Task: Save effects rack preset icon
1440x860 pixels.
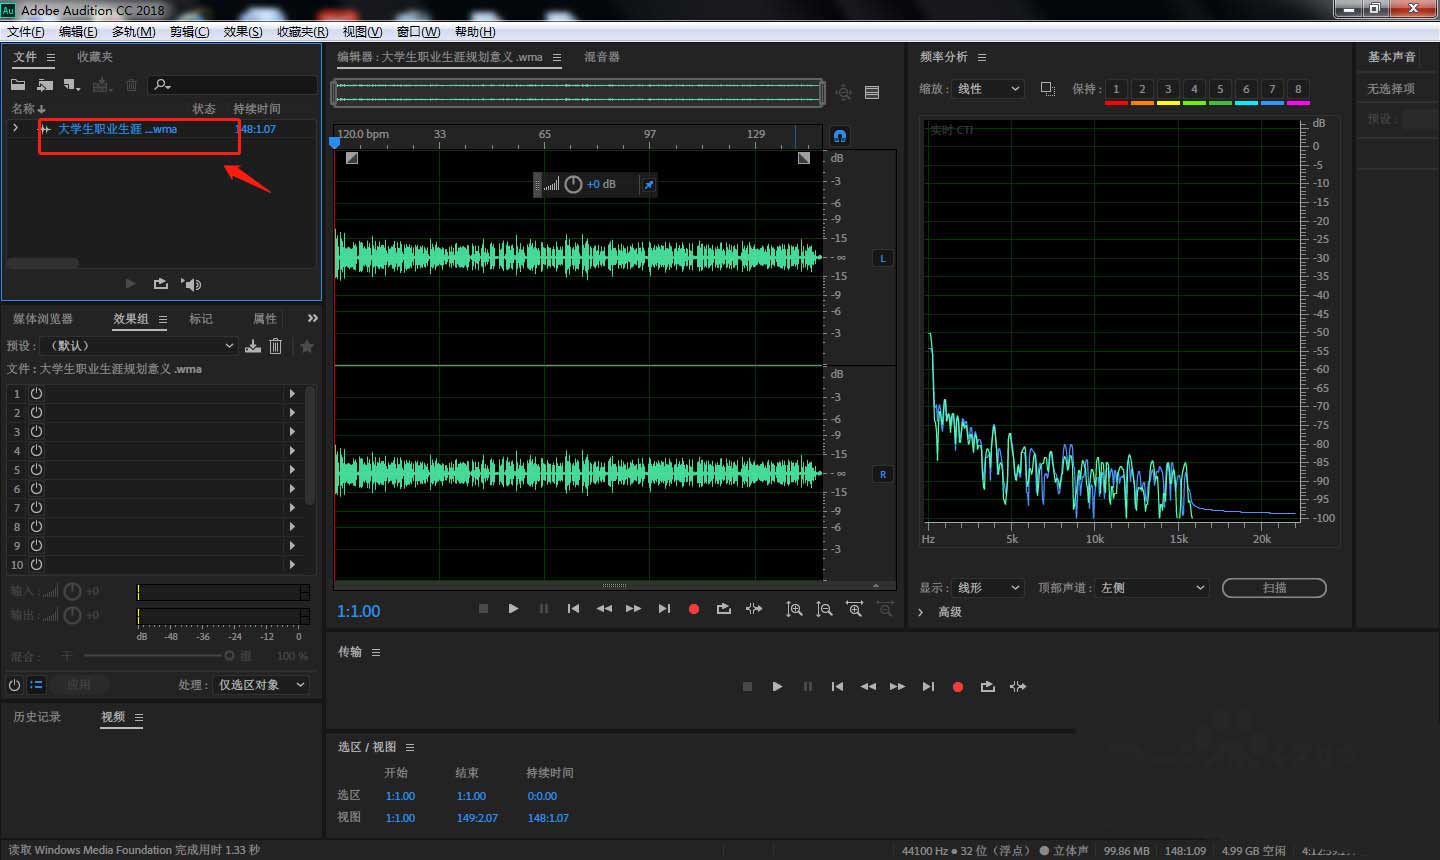Action: pos(253,346)
